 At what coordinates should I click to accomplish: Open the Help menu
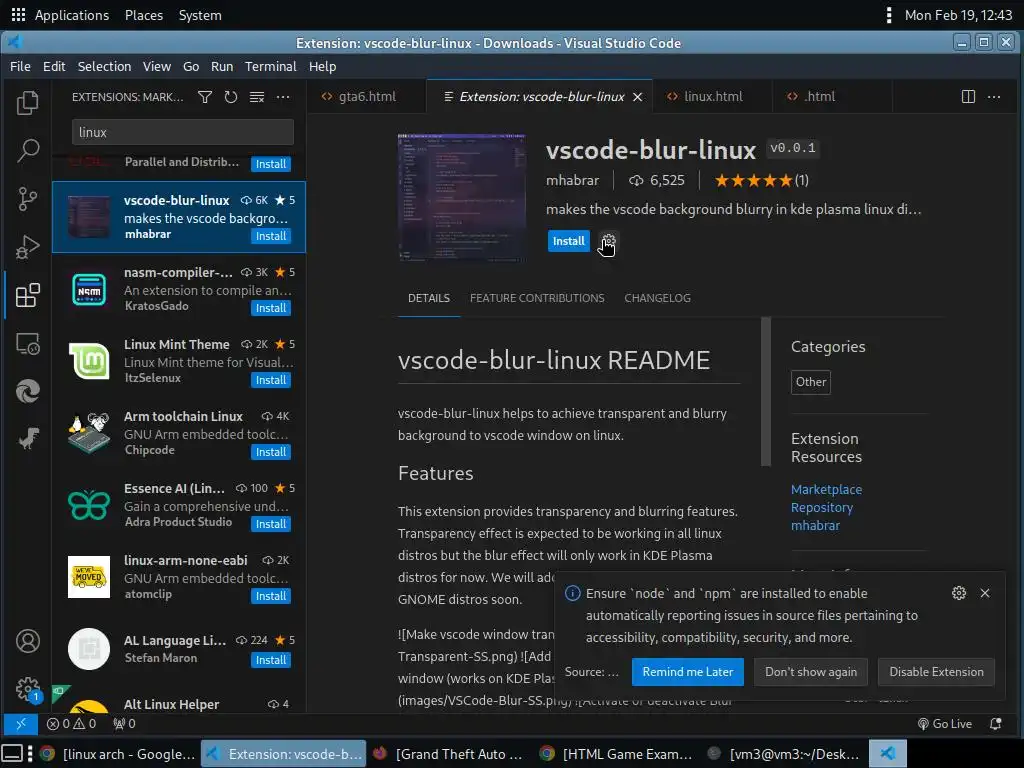323,67
